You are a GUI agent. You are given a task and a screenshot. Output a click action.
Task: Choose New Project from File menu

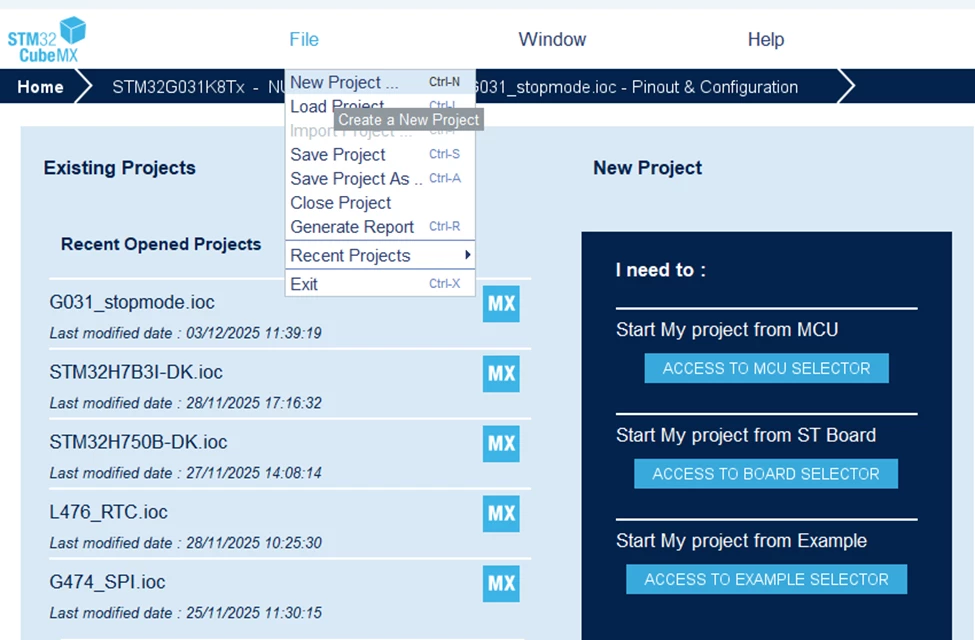(x=380, y=82)
